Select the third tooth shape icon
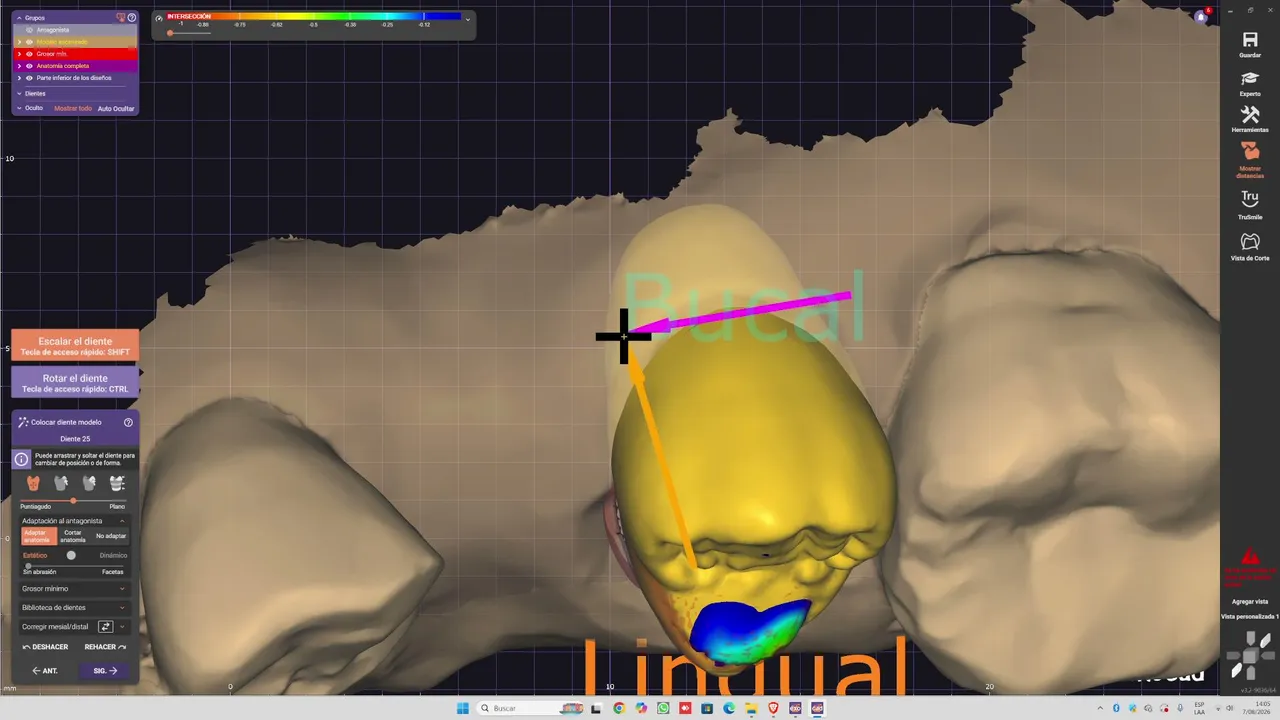1280x720 pixels. pos(89,483)
